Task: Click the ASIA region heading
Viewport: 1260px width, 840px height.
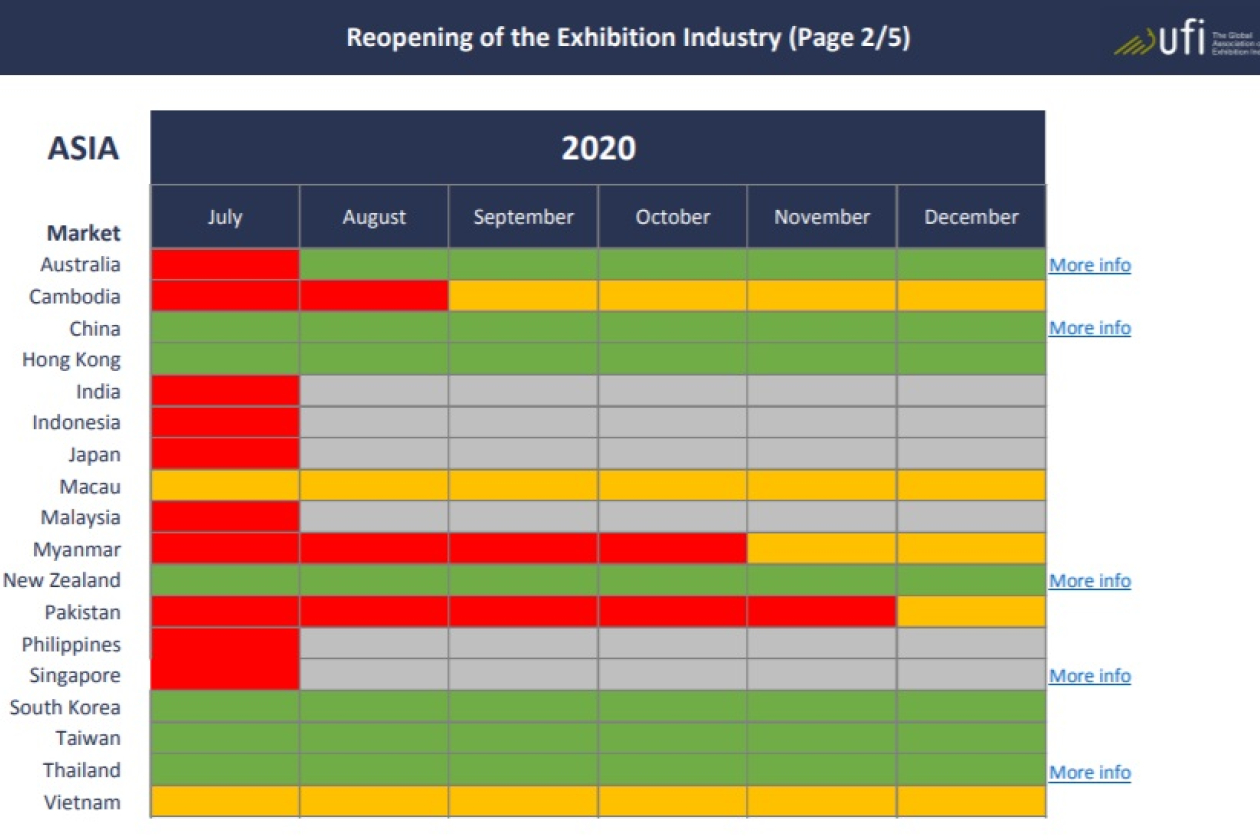Action: tap(83, 149)
